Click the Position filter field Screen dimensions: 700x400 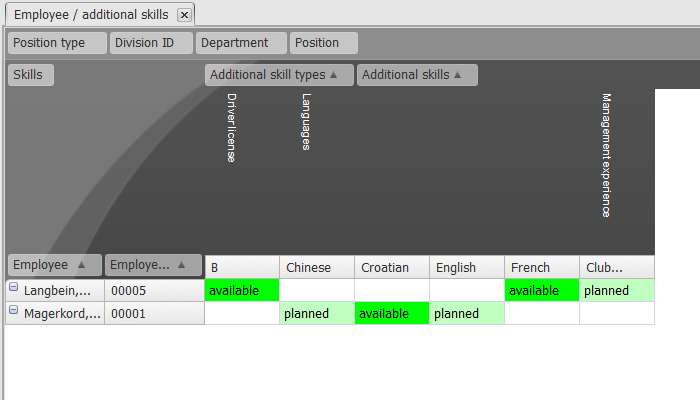[323, 43]
